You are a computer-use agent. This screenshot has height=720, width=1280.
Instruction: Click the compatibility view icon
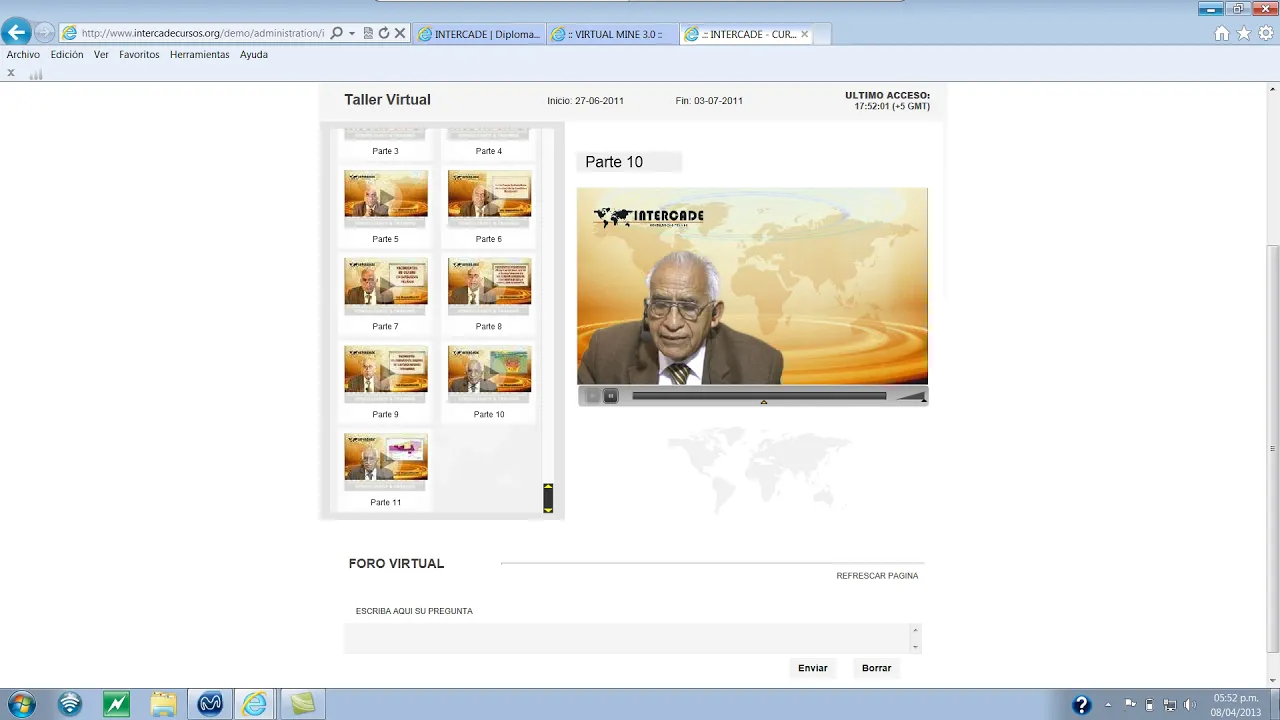coord(368,33)
